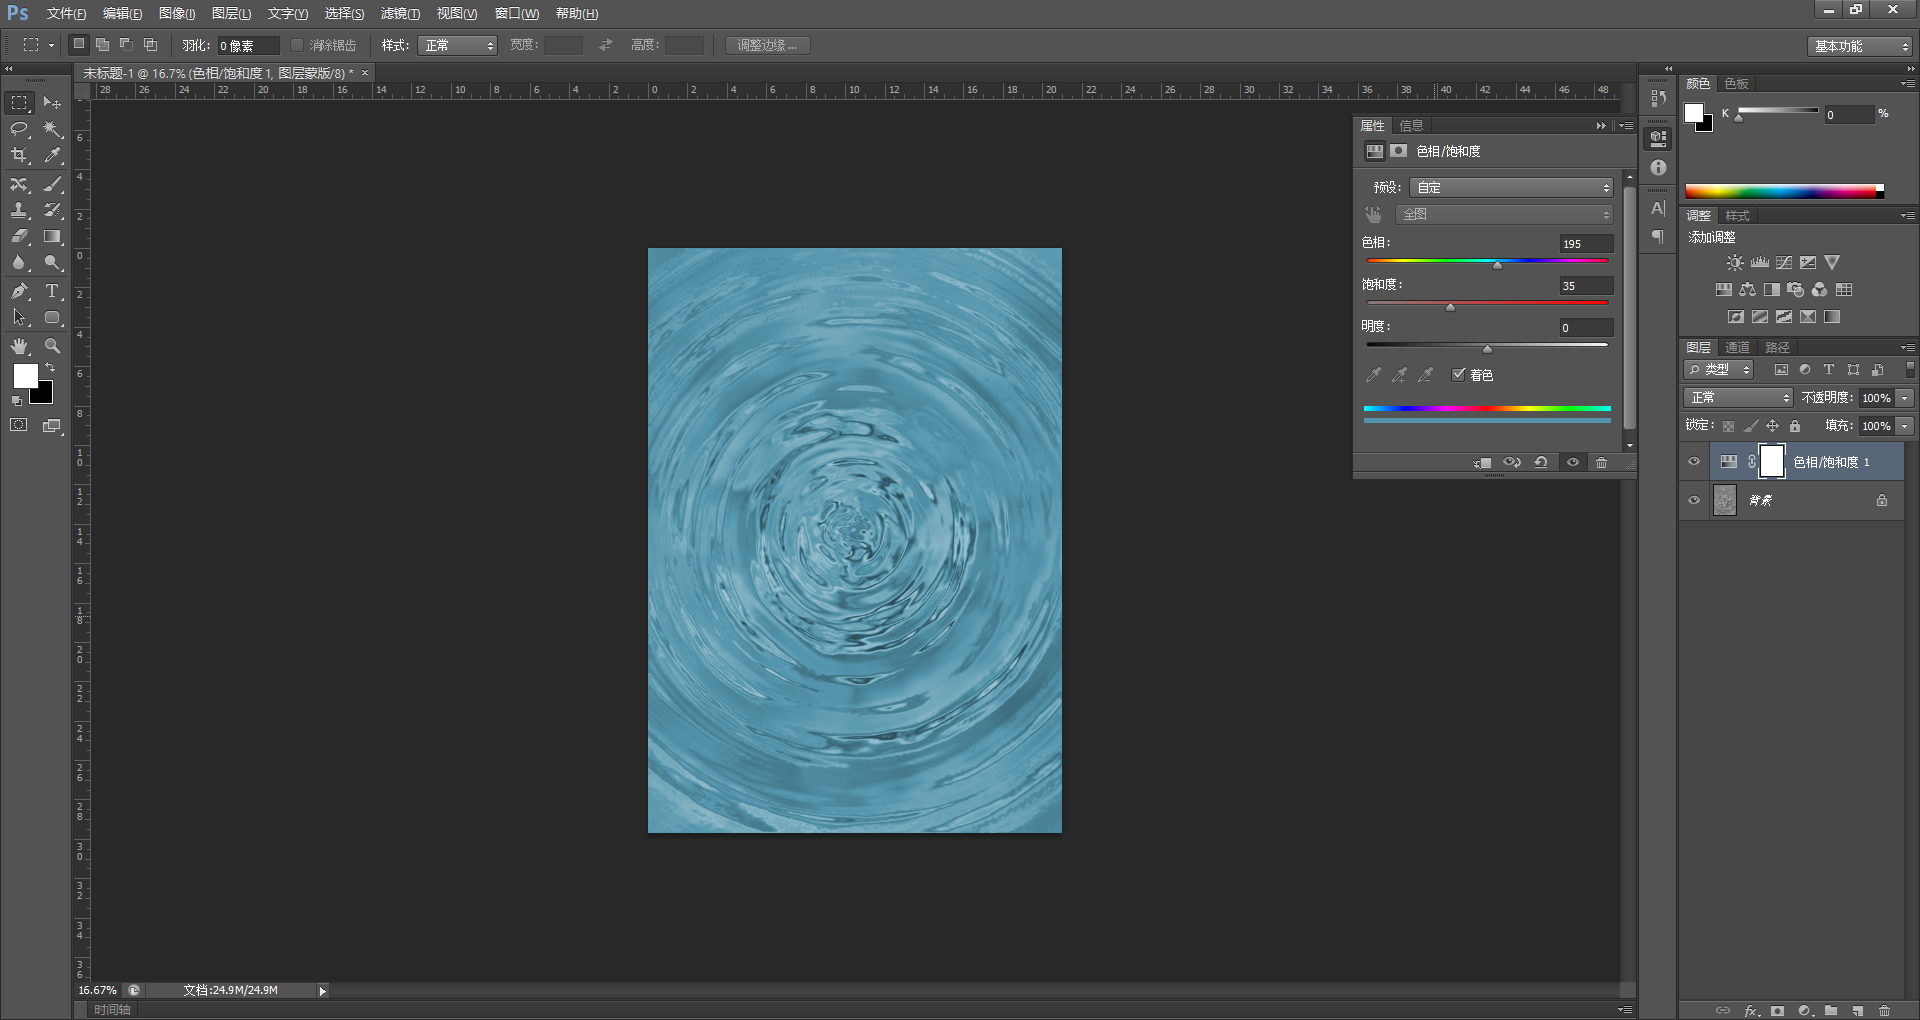Hide the 背景 layer via eye icon

(x=1694, y=501)
